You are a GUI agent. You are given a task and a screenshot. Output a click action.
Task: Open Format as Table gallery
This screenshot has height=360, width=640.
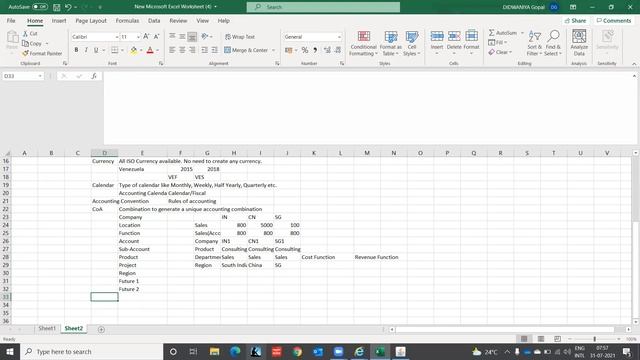click(391, 43)
